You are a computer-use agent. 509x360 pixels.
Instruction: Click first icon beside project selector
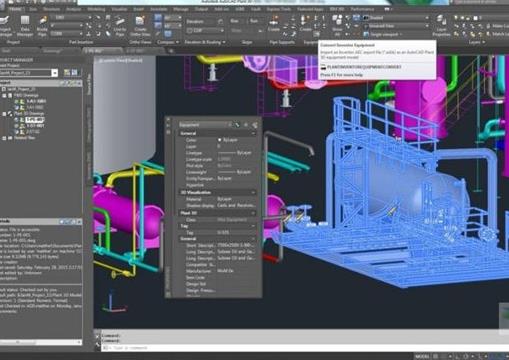click(67, 72)
